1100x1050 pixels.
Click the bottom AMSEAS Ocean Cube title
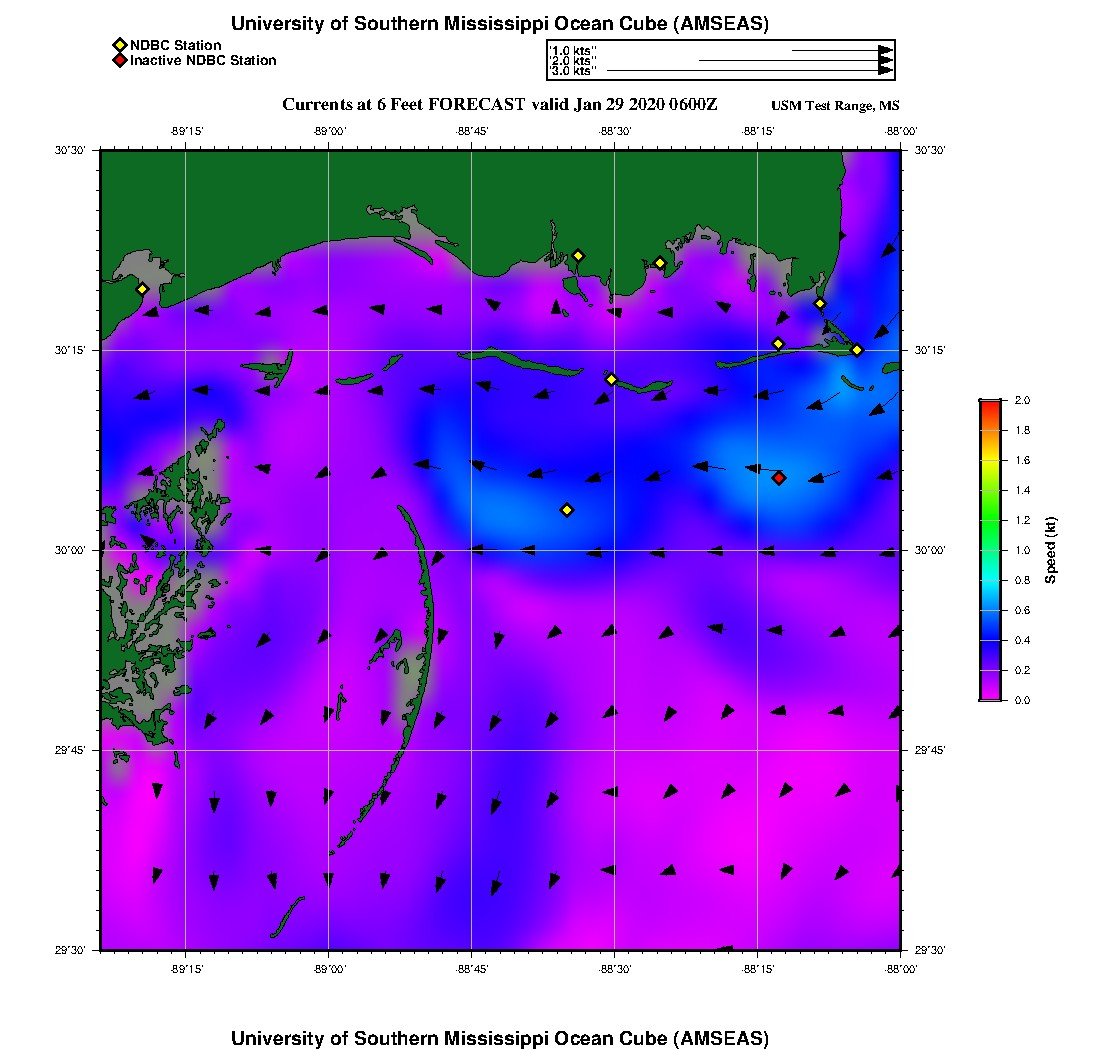[499, 1038]
